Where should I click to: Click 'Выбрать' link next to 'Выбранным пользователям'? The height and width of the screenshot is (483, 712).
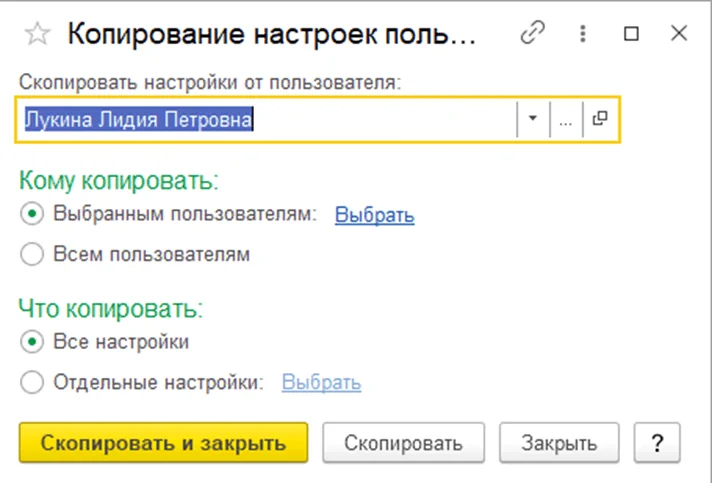[x=374, y=214]
